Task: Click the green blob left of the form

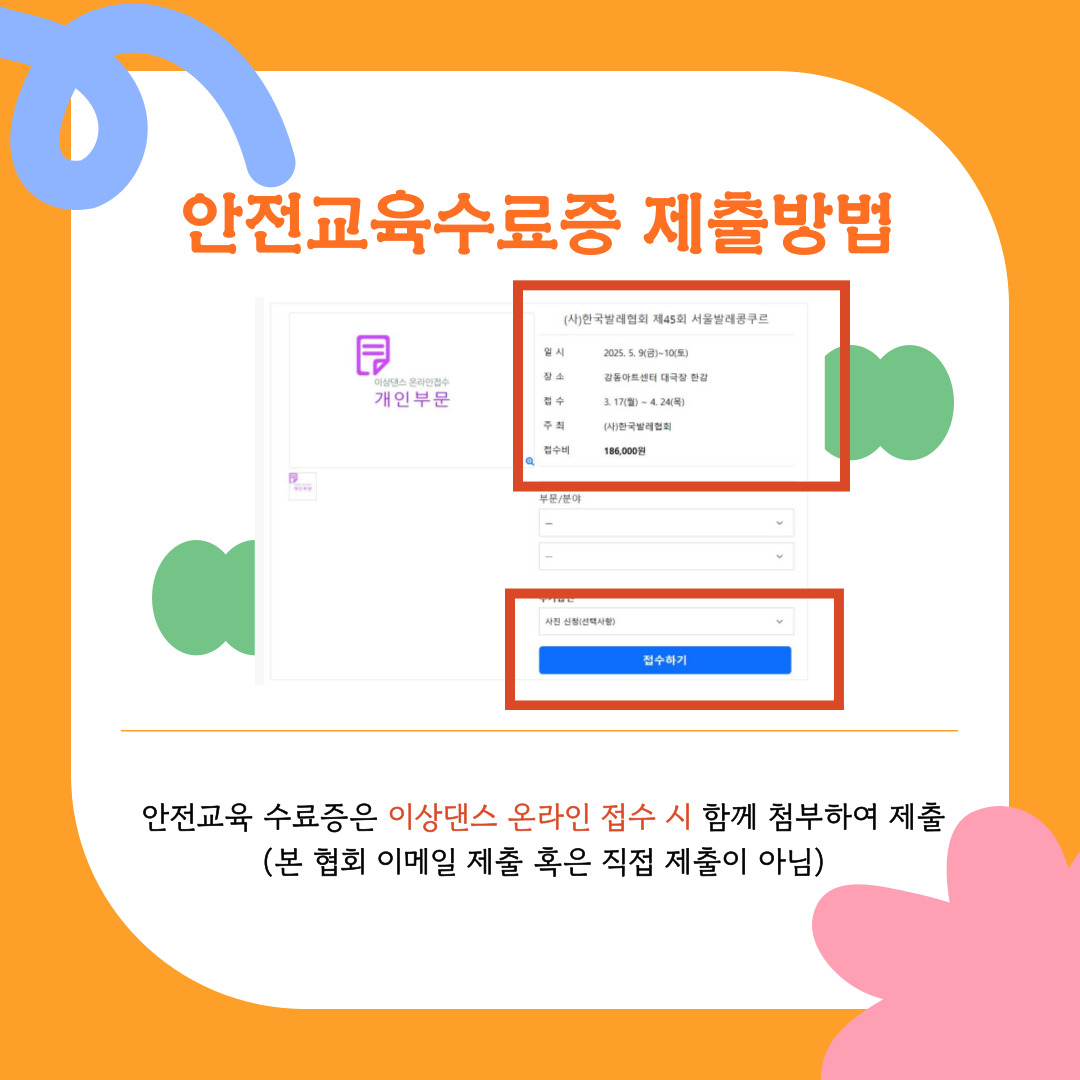Action: tap(203, 597)
